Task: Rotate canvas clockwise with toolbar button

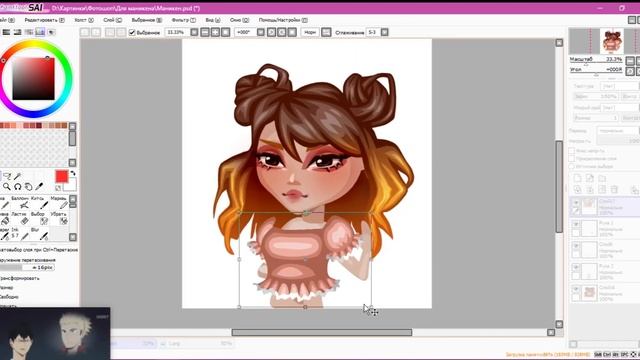Action: tap(282, 32)
